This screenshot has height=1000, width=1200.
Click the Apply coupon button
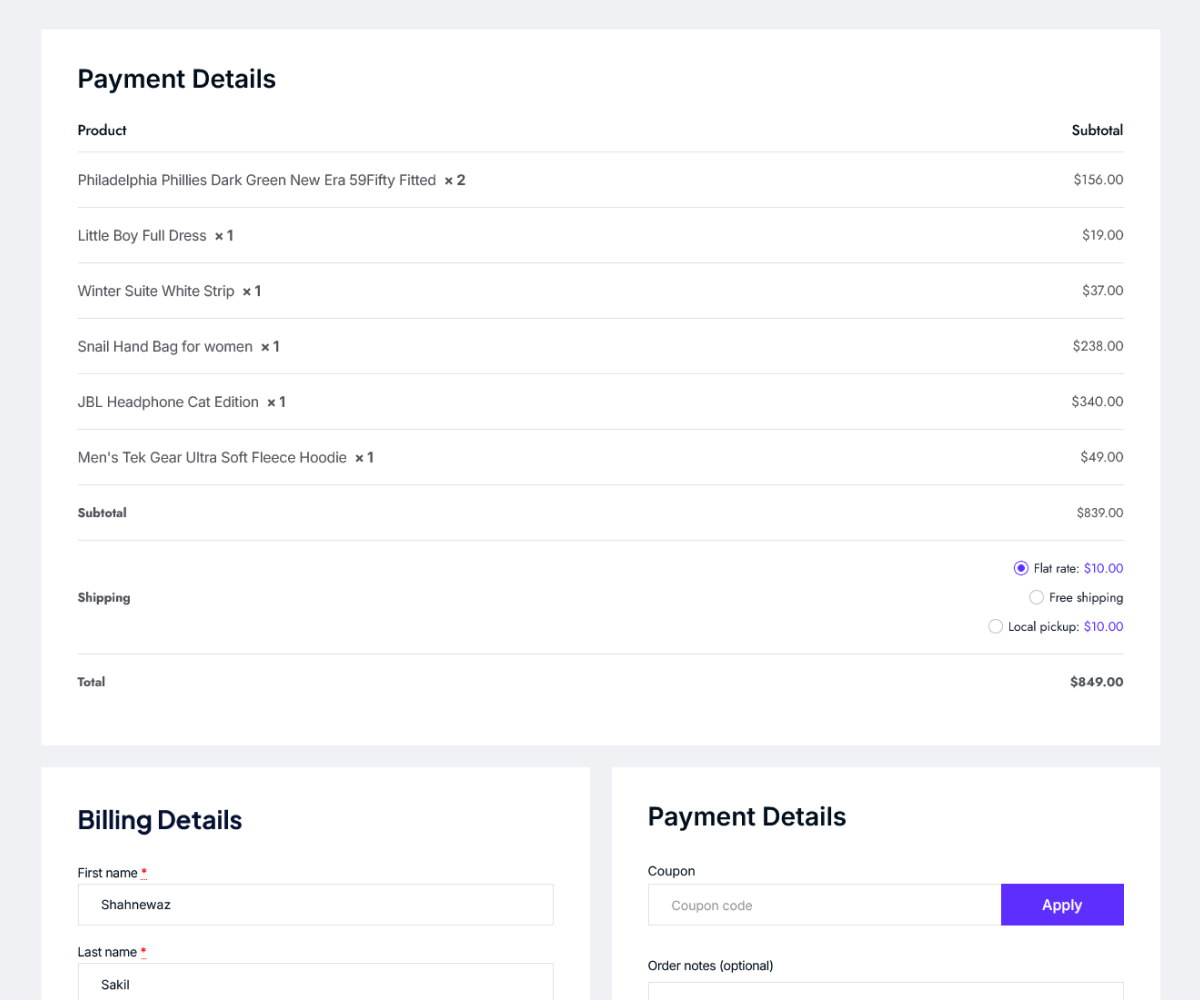pos(1062,905)
